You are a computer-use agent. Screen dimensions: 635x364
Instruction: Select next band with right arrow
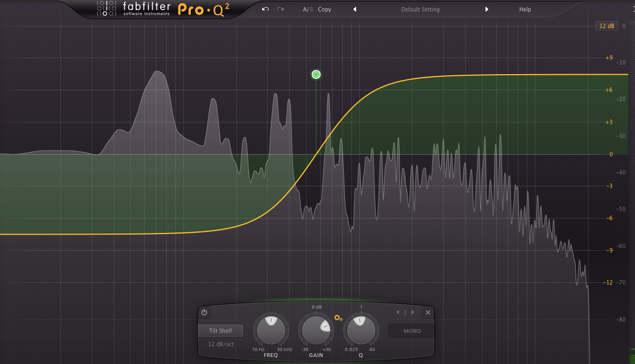click(413, 312)
